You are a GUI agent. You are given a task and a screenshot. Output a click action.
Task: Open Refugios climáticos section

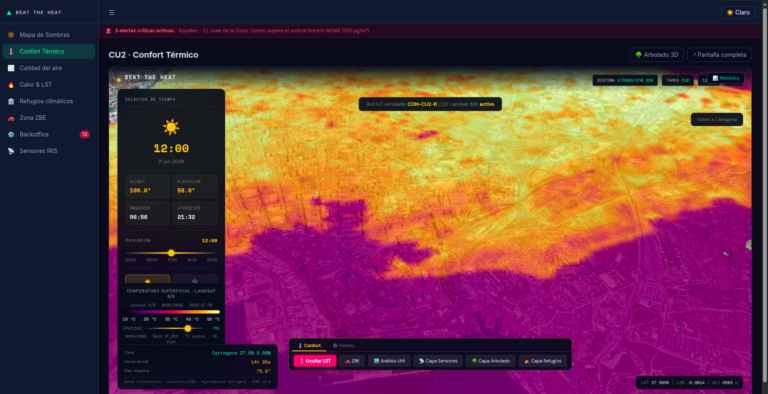tap(49, 101)
